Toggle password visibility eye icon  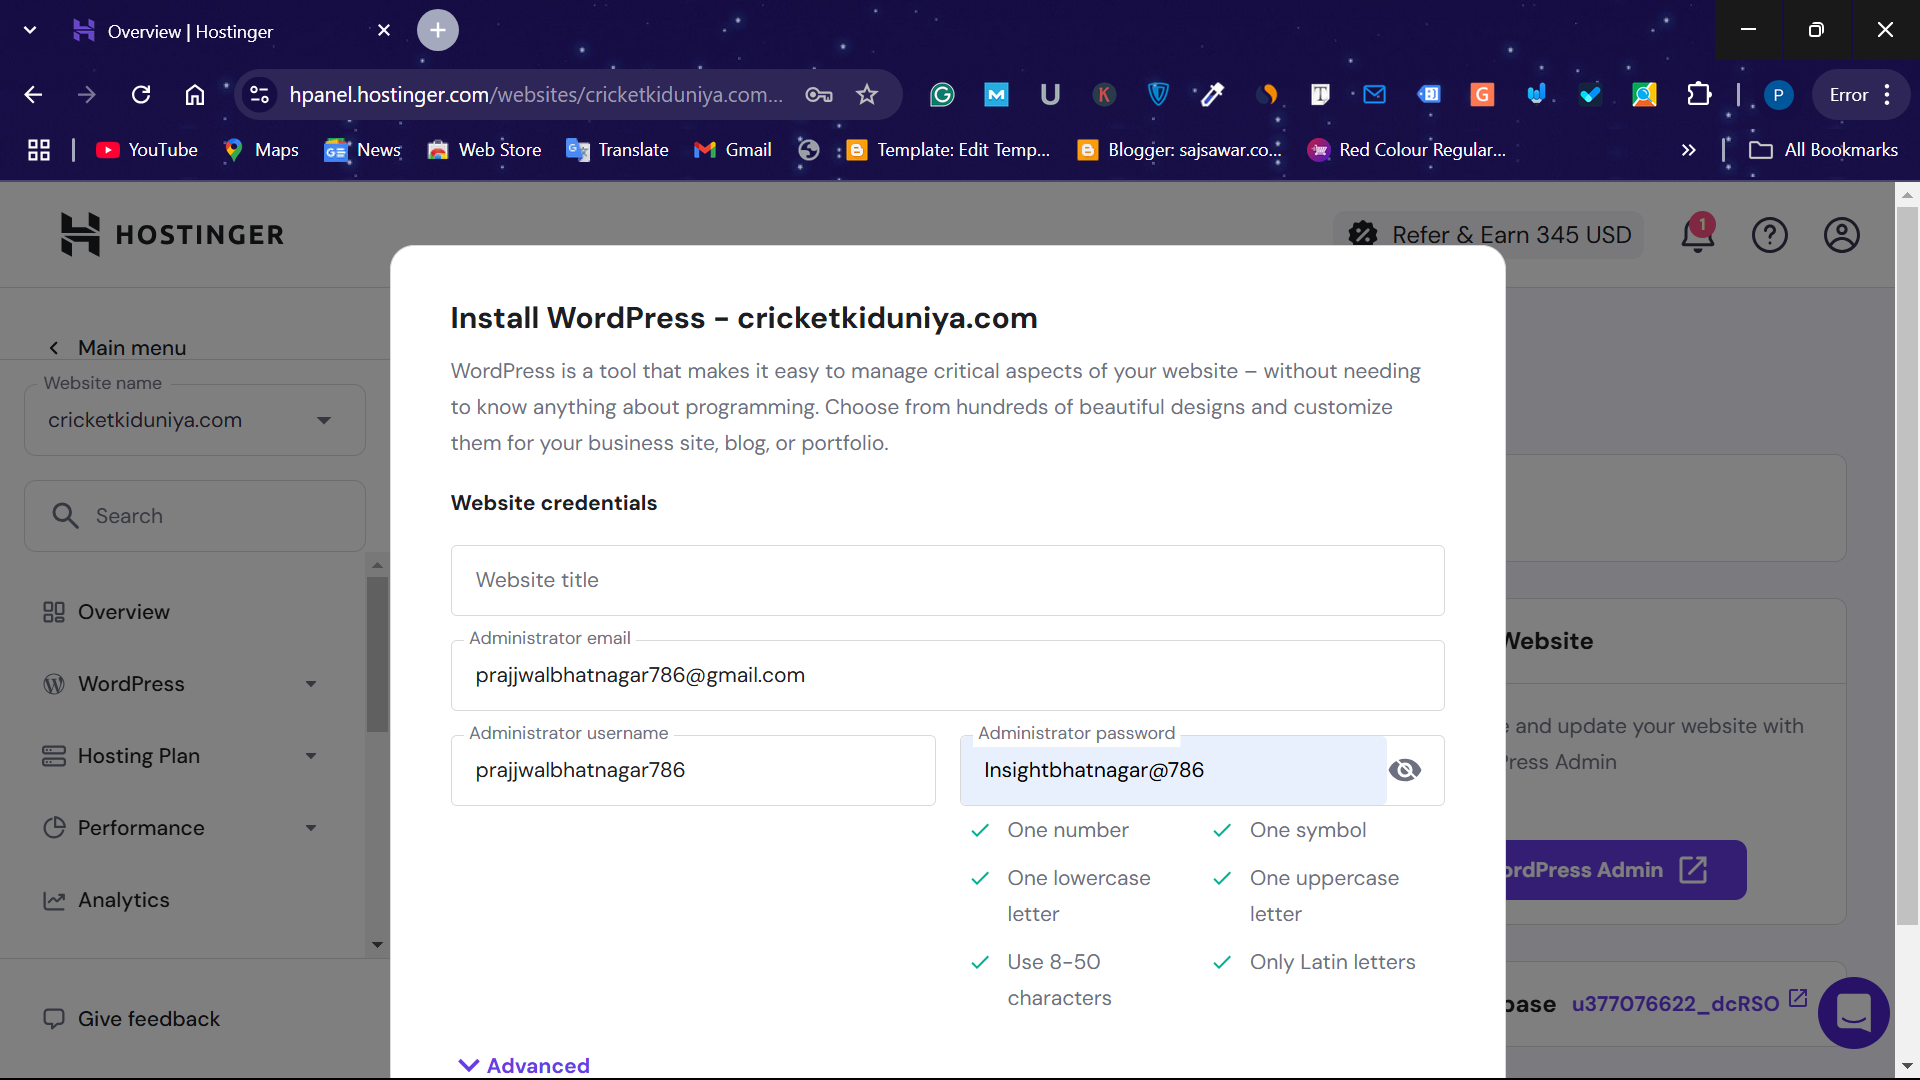click(x=1404, y=770)
